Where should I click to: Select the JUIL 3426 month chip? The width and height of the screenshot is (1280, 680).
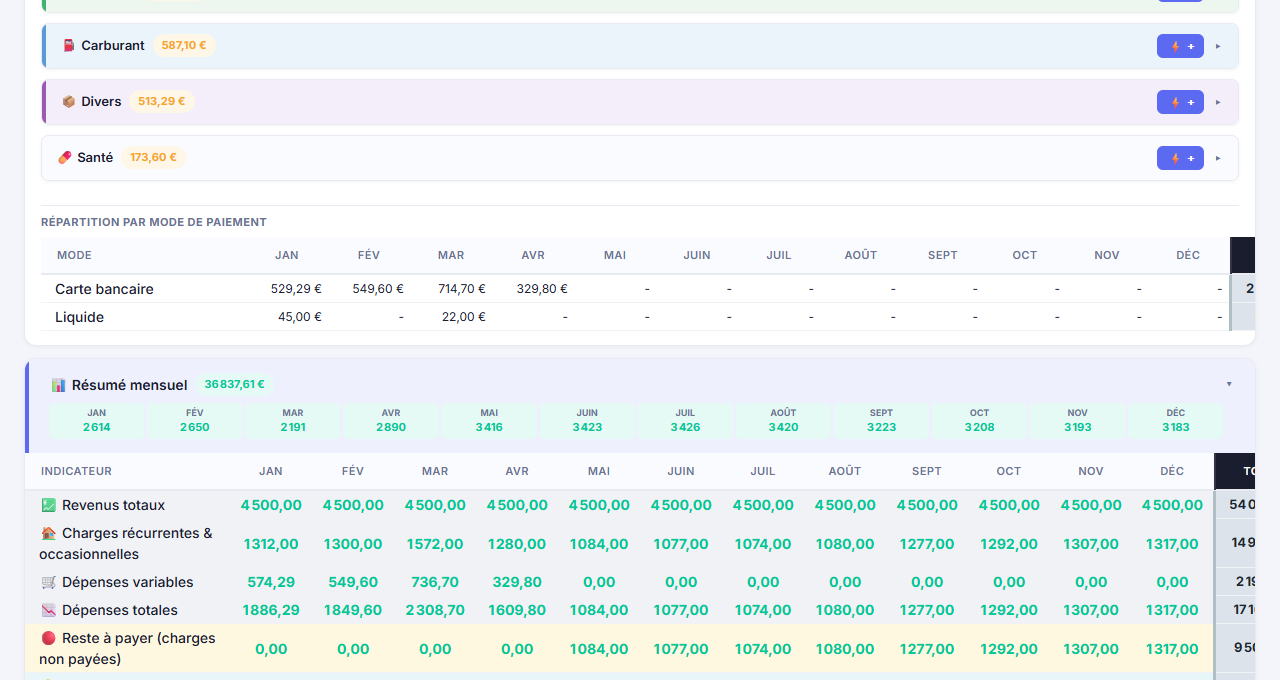(685, 420)
